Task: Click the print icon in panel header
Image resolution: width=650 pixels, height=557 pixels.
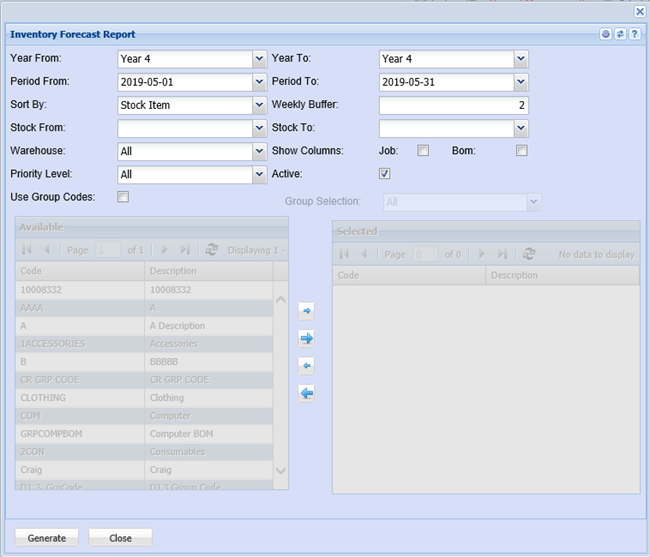Action: (606, 34)
